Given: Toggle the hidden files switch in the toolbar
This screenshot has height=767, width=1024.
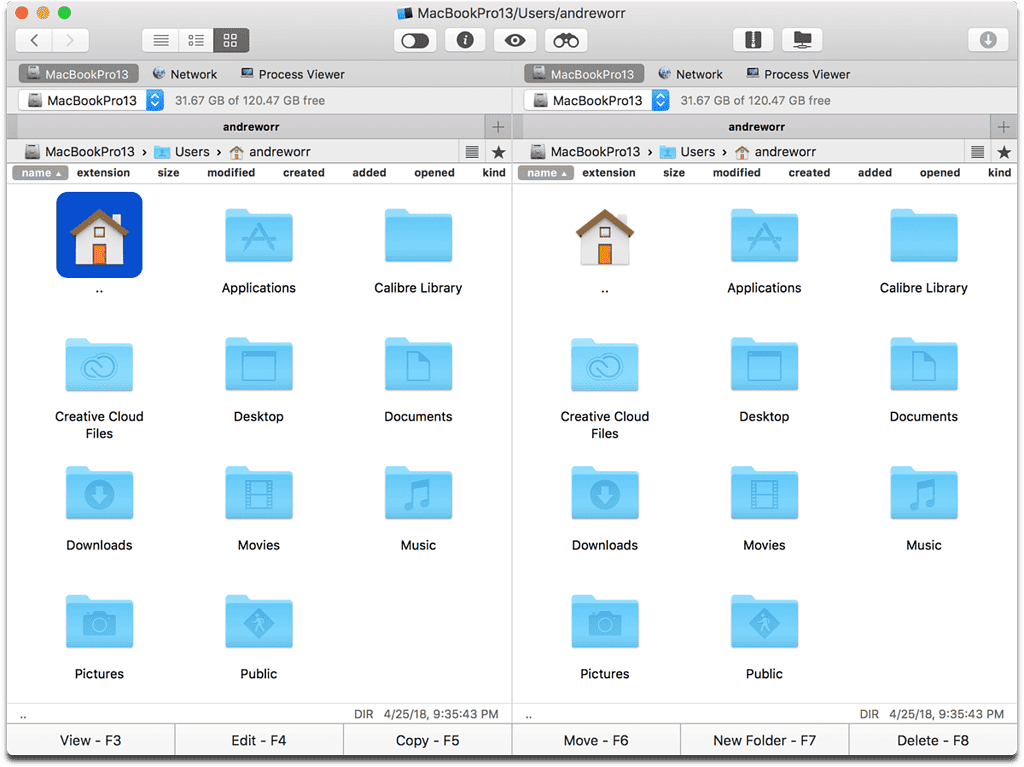Looking at the screenshot, I should [x=415, y=40].
